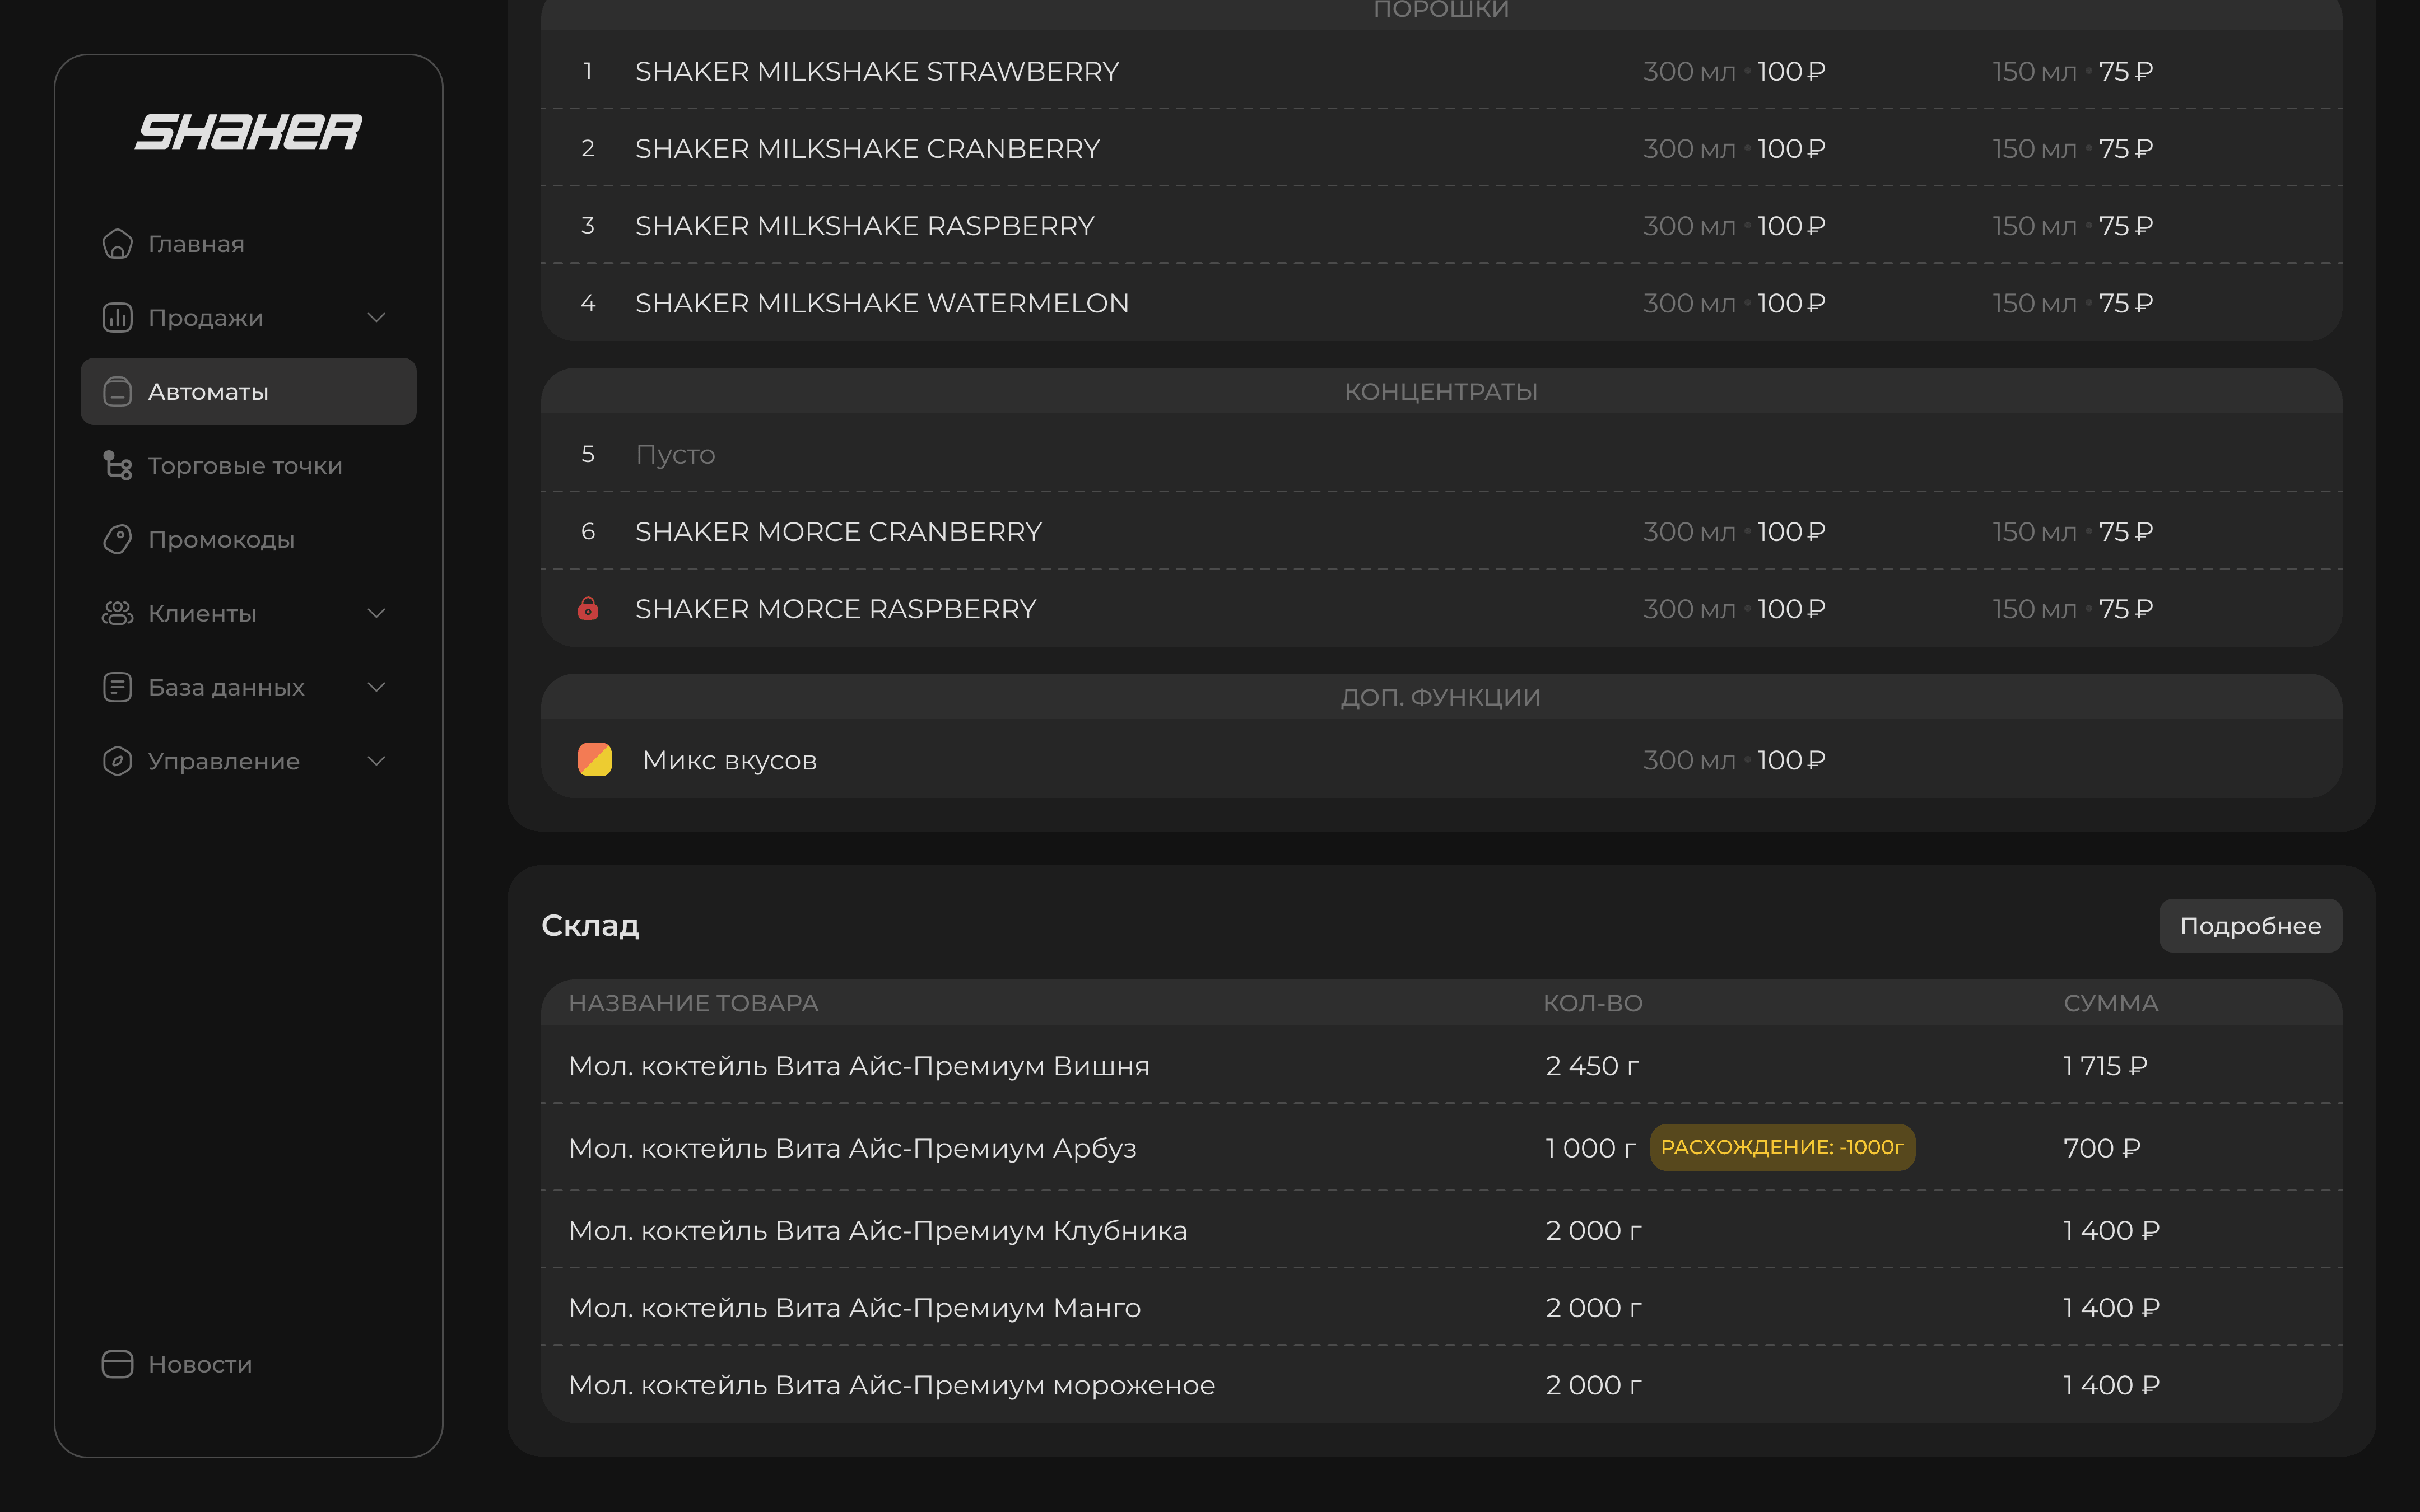Click the Управление hexagon icon
Viewport: 2420px width, 1512px height.
click(x=117, y=761)
